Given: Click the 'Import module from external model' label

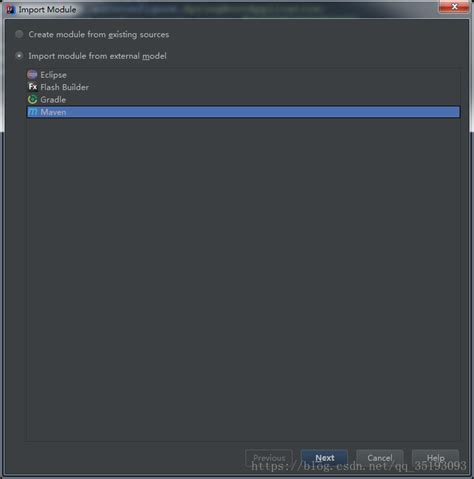Looking at the screenshot, I should 97,56.
